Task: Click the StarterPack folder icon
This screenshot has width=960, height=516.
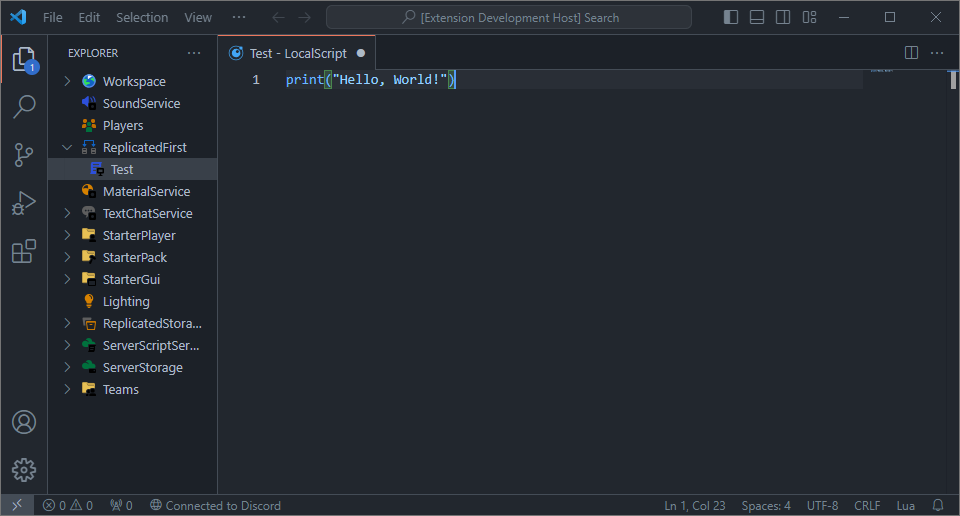Action: (89, 257)
